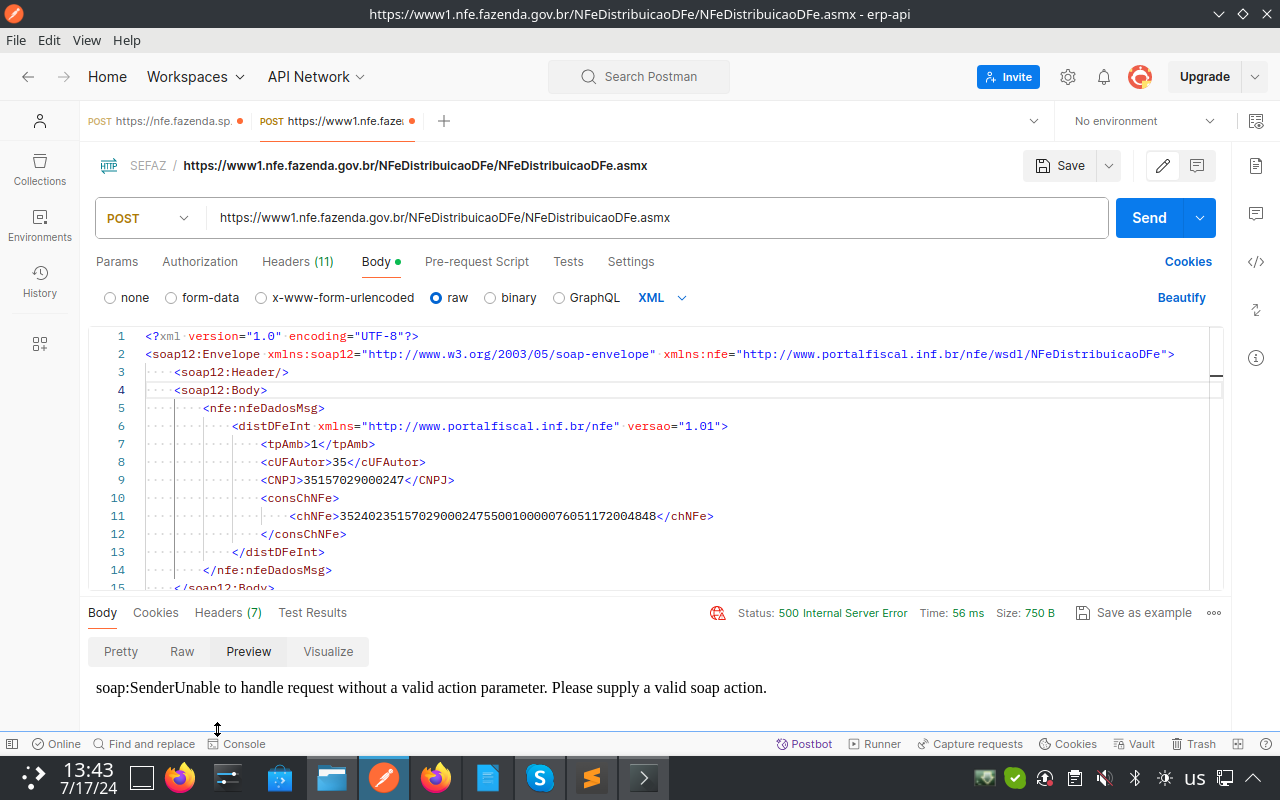
Task: Expand the Send options arrow
Action: (1200, 218)
